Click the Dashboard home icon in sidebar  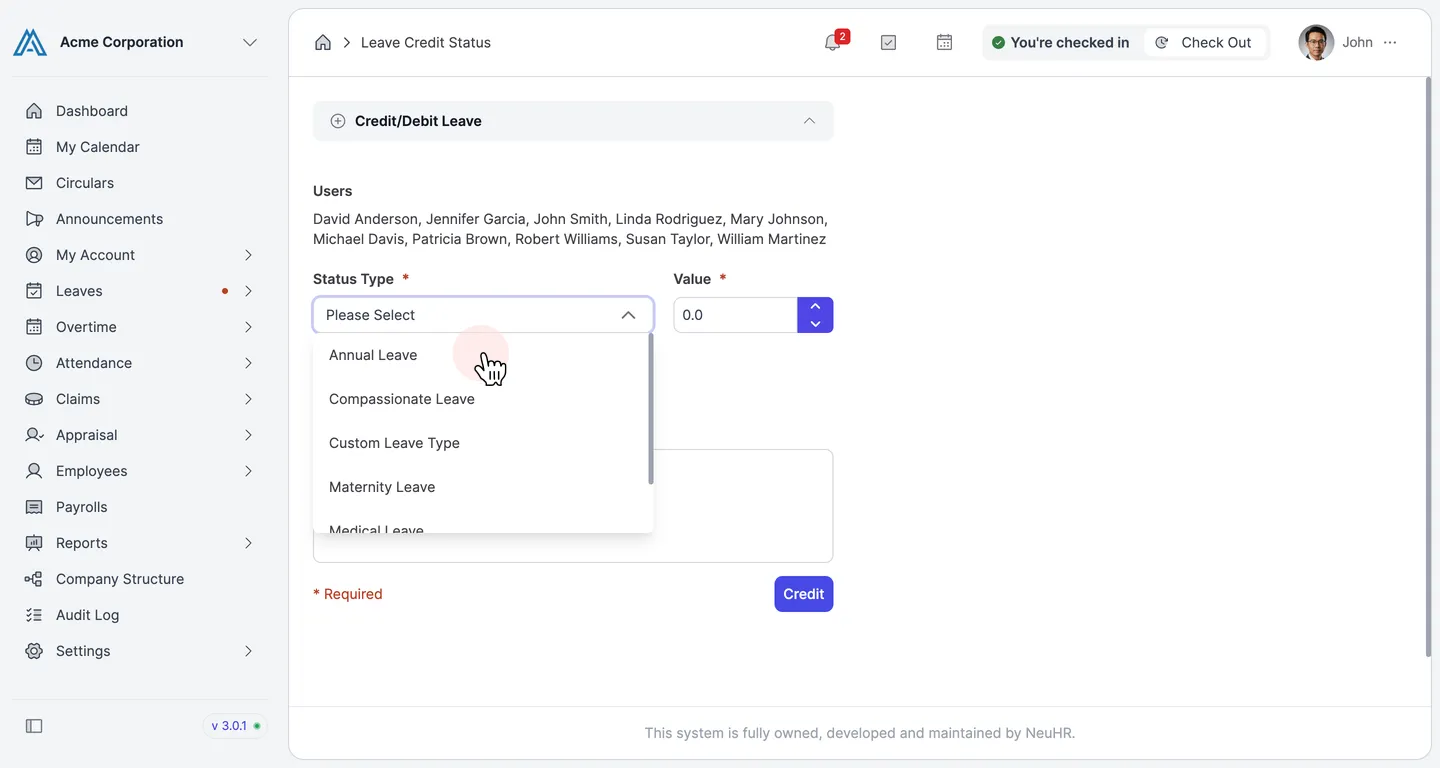click(34, 111)
